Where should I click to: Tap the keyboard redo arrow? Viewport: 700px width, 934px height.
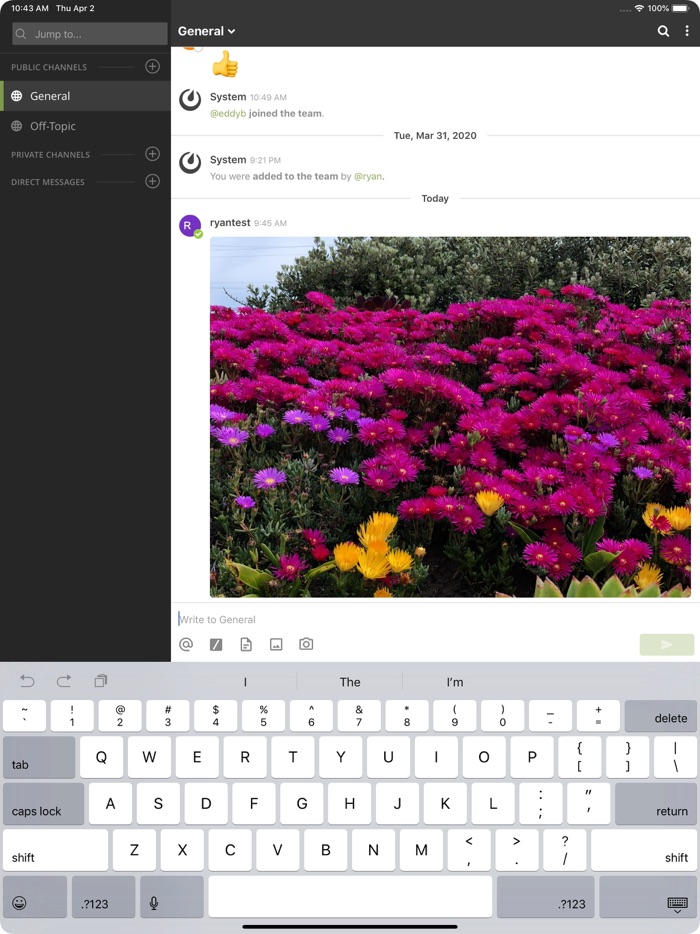(64, 680)
